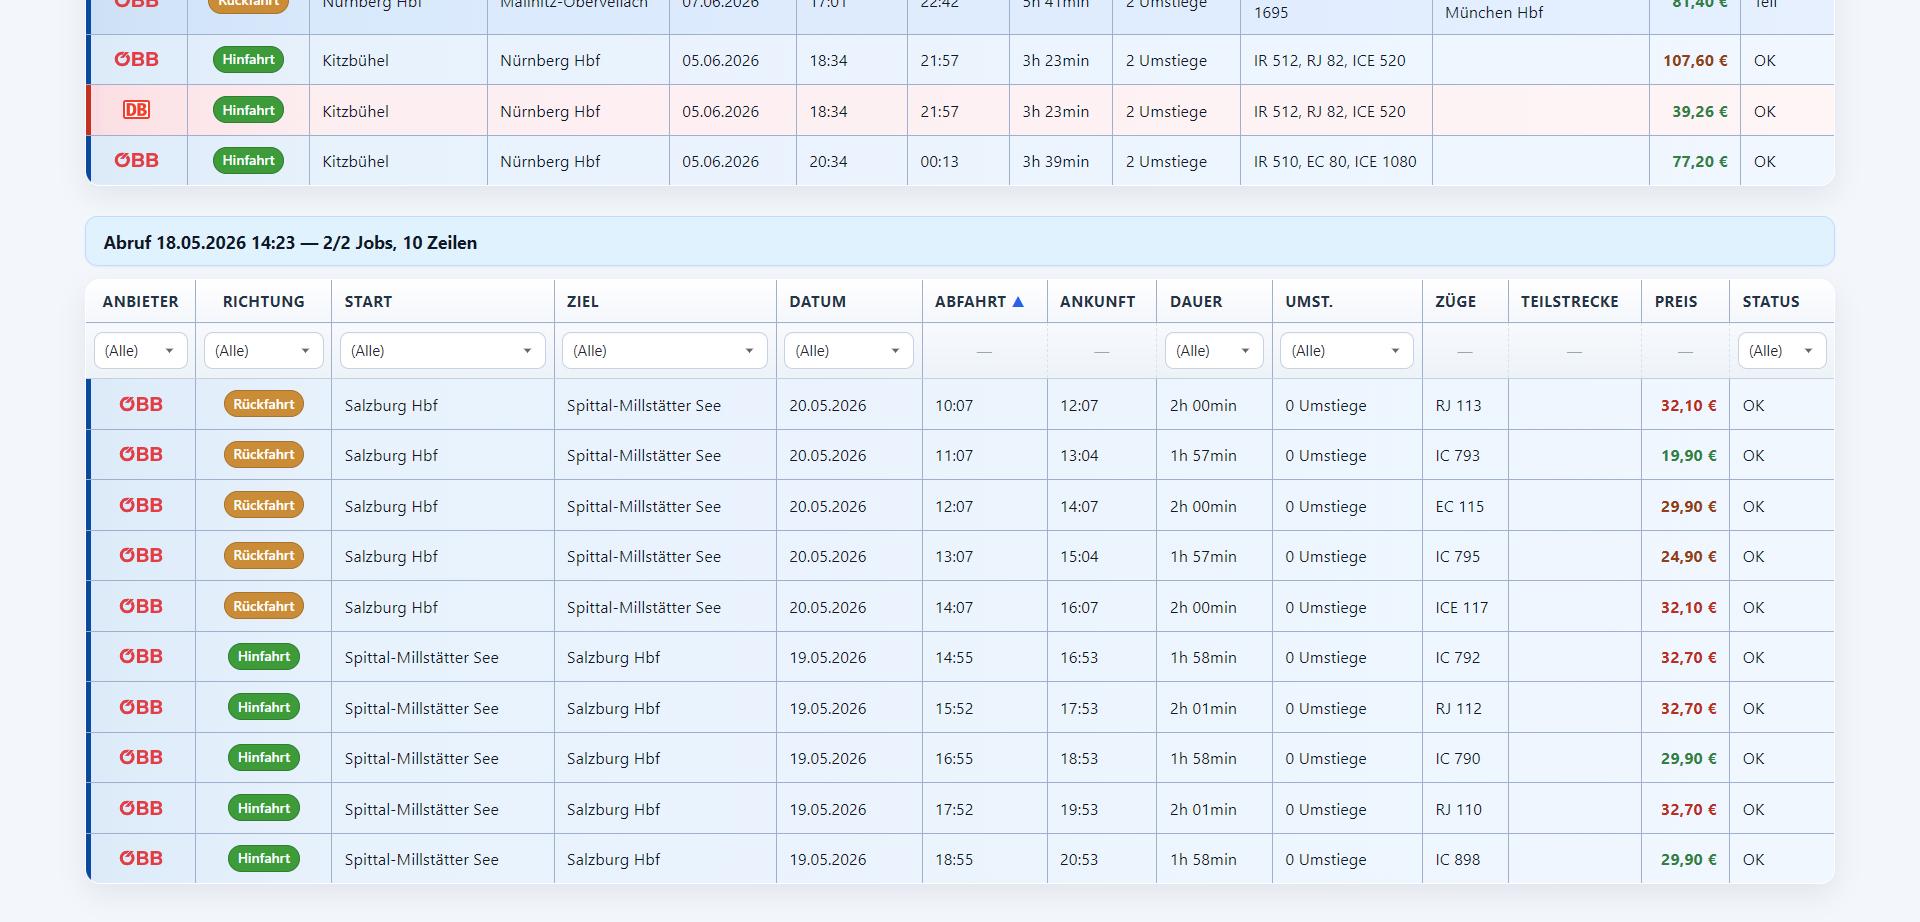Click the ÖBB logo in IC 790 row
This screenshot has height=922, width=1920.
tap(141, 757)
